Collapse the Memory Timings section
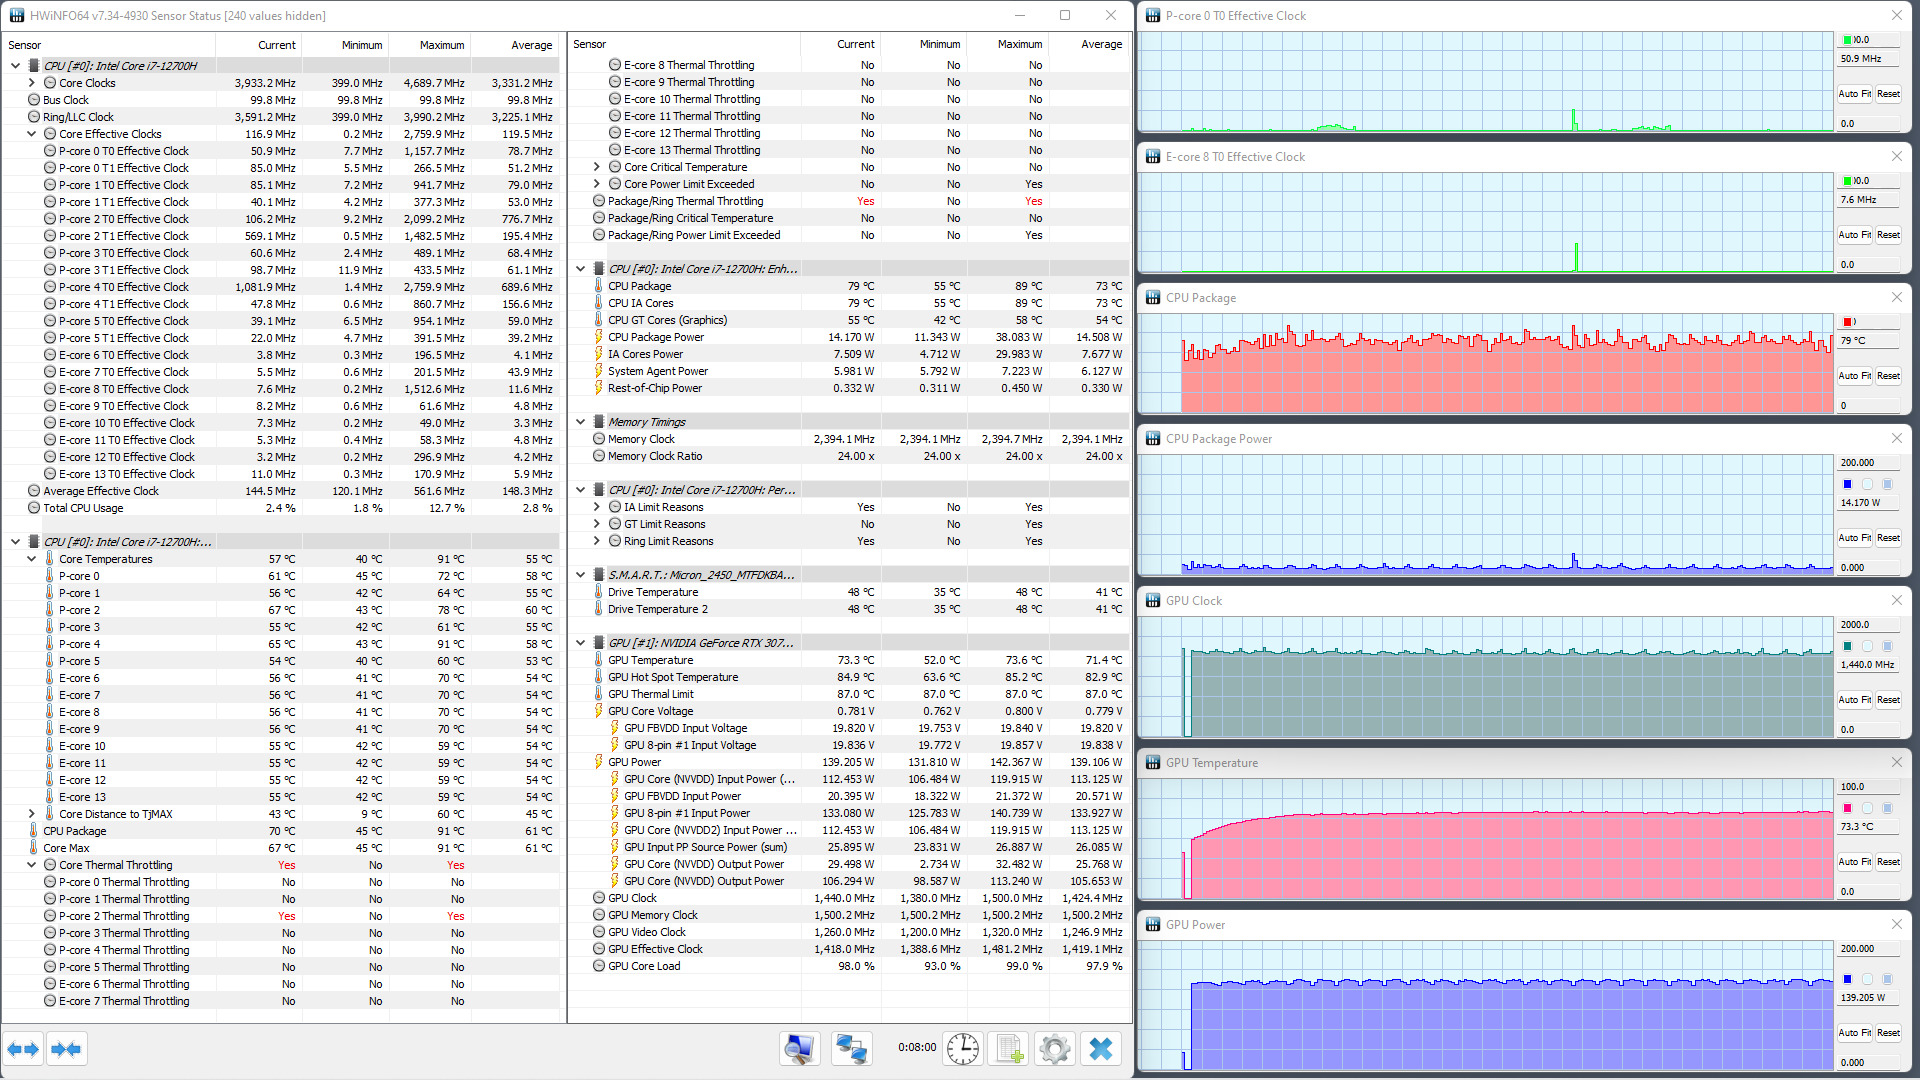 580,422
